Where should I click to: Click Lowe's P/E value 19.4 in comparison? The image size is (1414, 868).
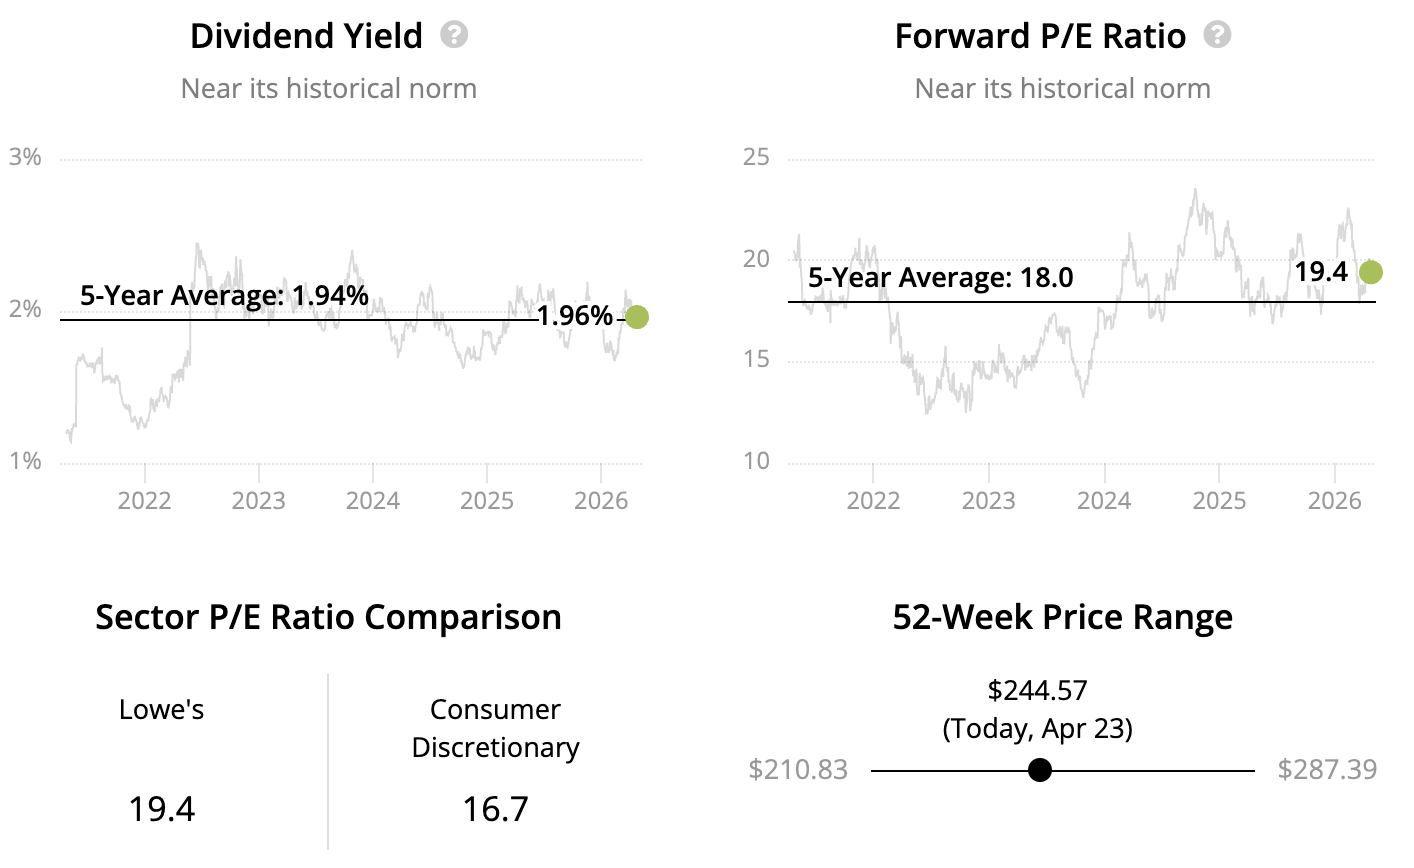pos(162,808)
